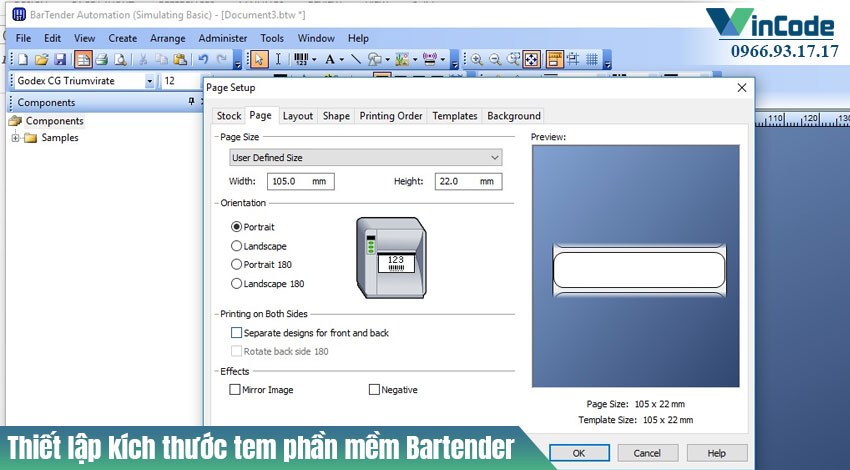
Task: Switch to the Layout tab
Action: pyautogui.click(x=298, y=116)
